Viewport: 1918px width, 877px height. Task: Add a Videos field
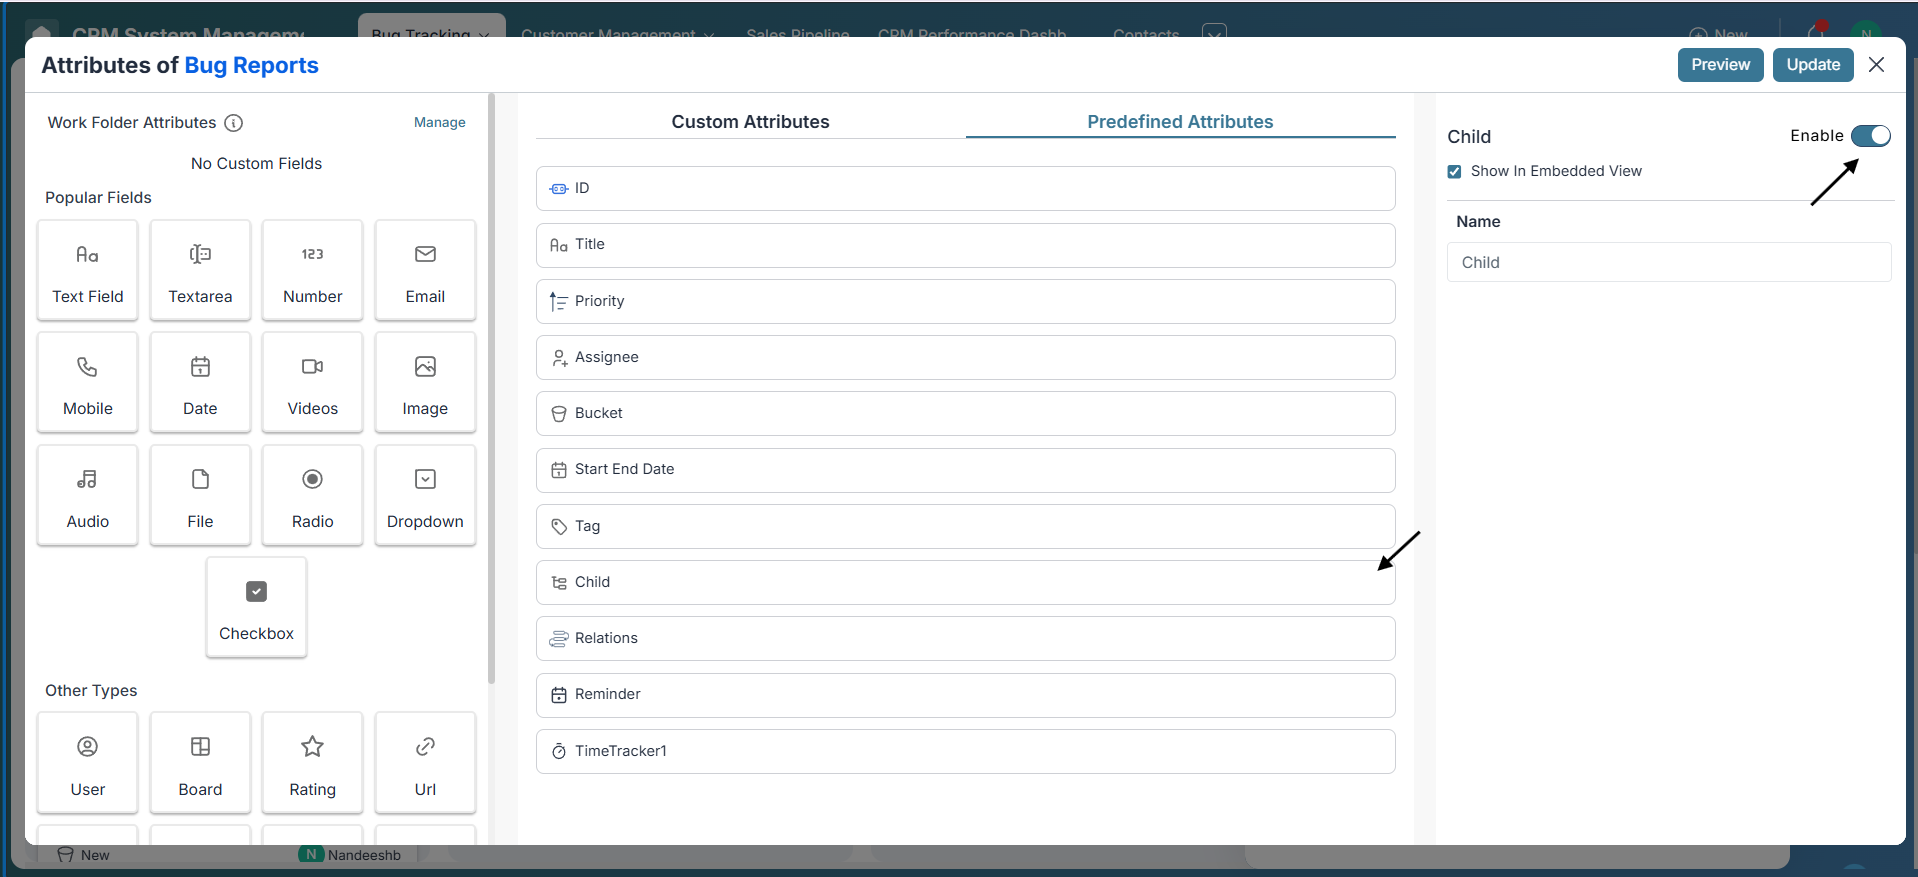click(313, 383)
